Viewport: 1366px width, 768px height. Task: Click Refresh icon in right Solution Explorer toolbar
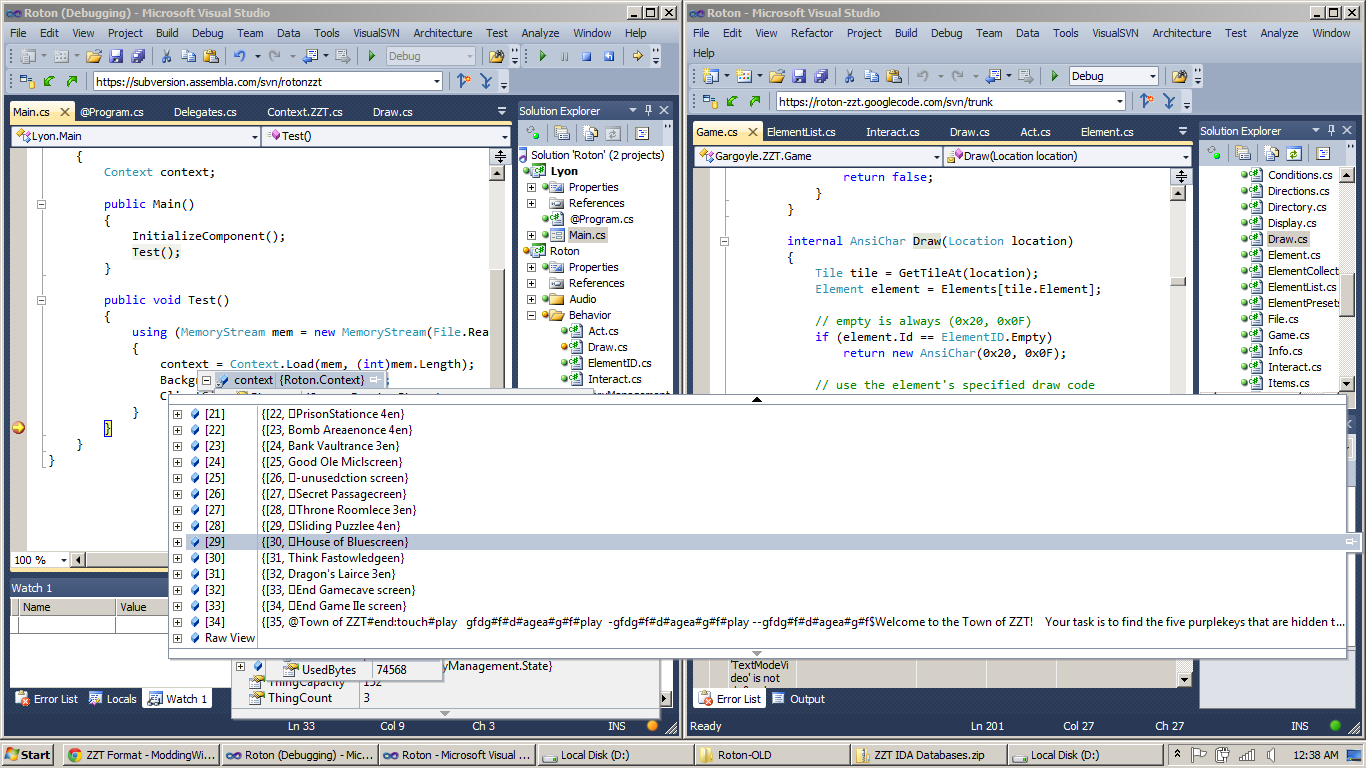coord(1293,153)
